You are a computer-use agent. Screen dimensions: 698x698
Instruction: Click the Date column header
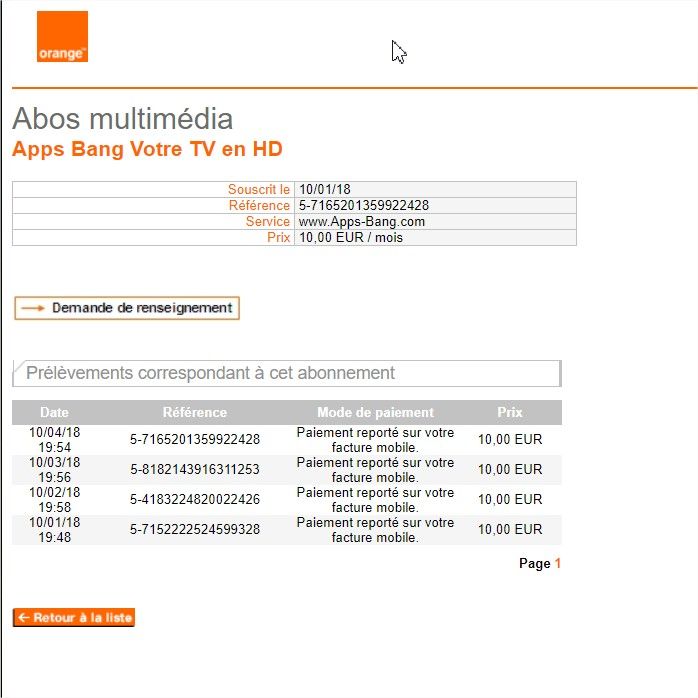tap(55, 412)
